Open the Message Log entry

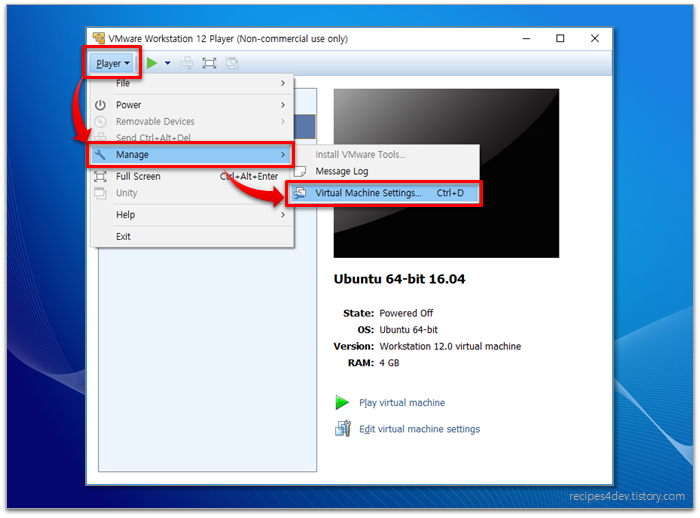[x=387, y=171]
